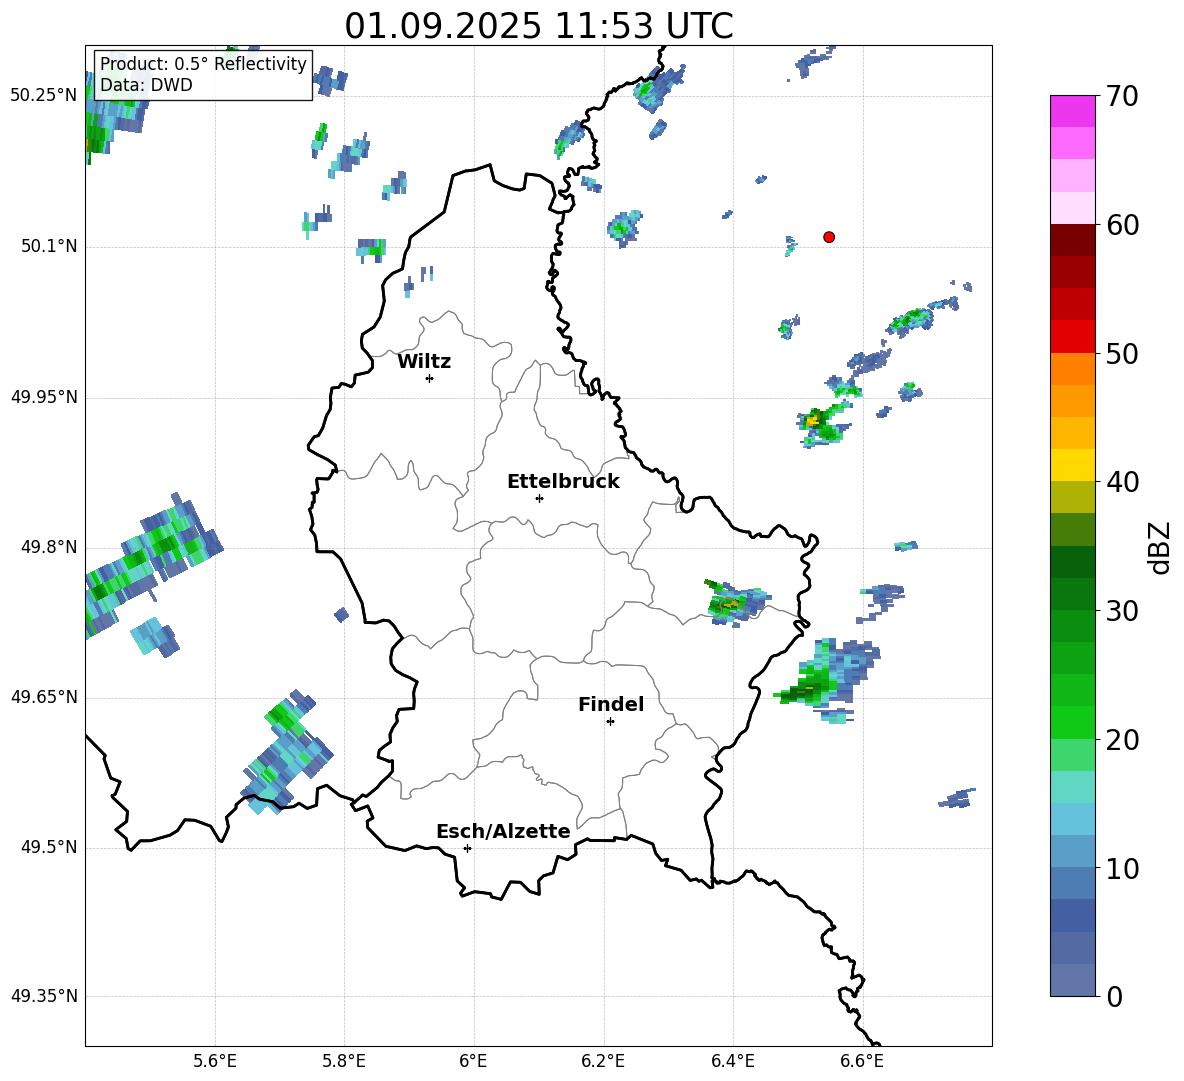Click the Findel station cross marker
This screenshot has width=1184, height=1081.
coord(610,721)
